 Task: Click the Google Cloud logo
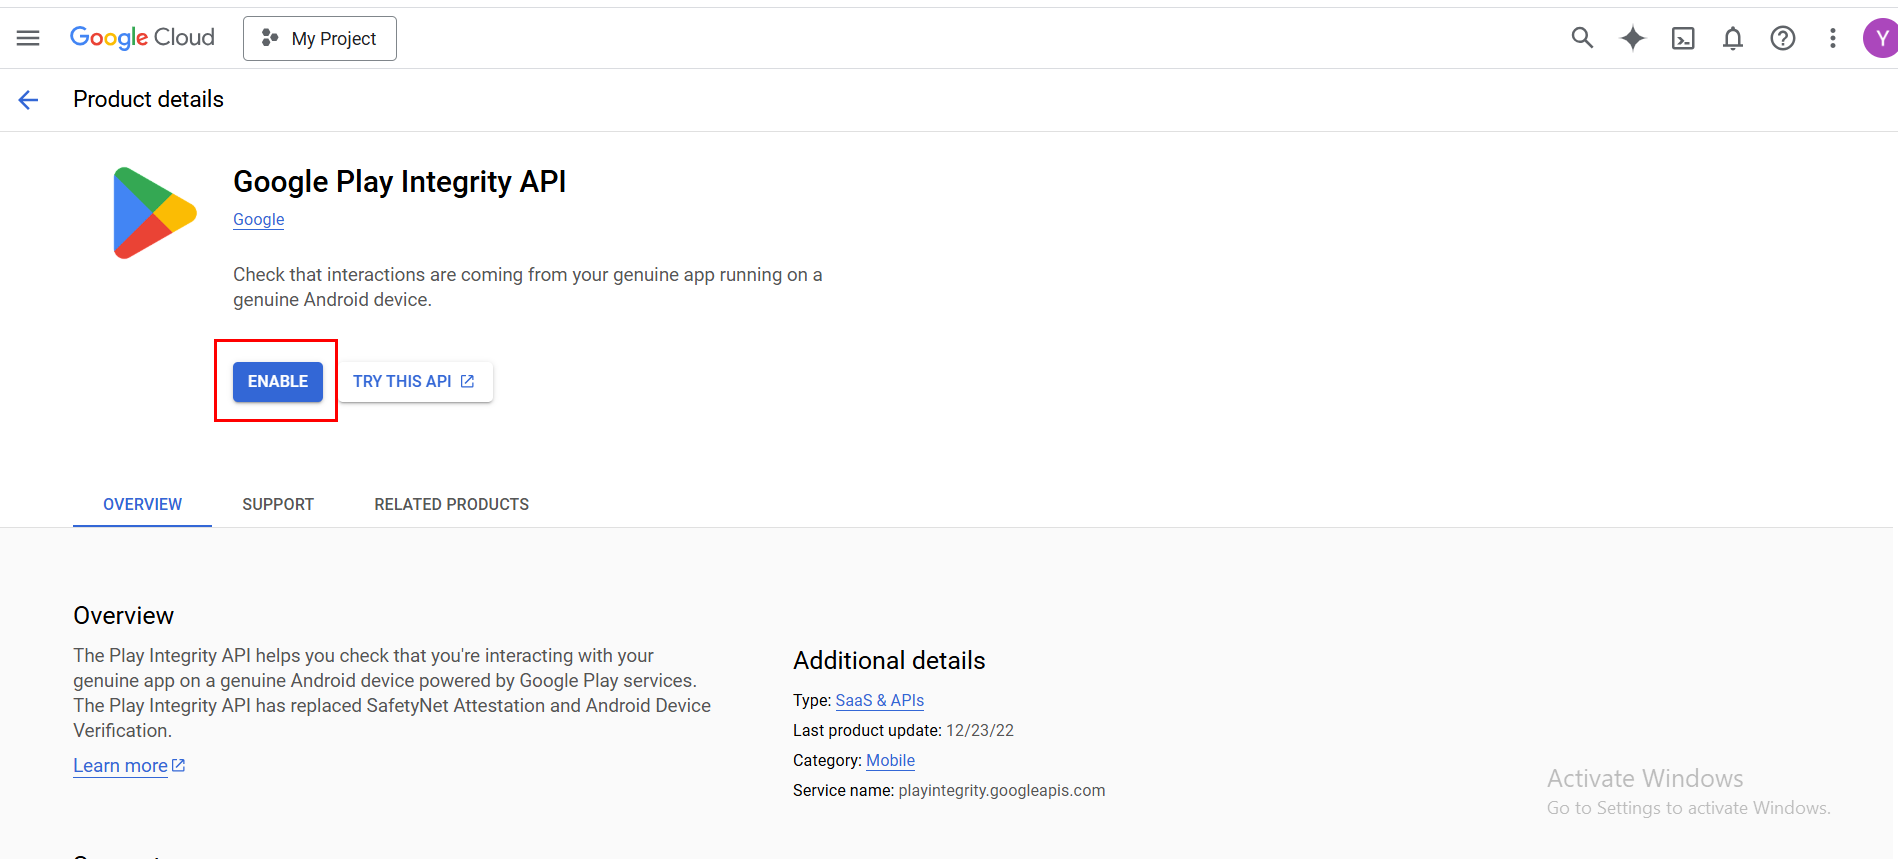point(142,38)
